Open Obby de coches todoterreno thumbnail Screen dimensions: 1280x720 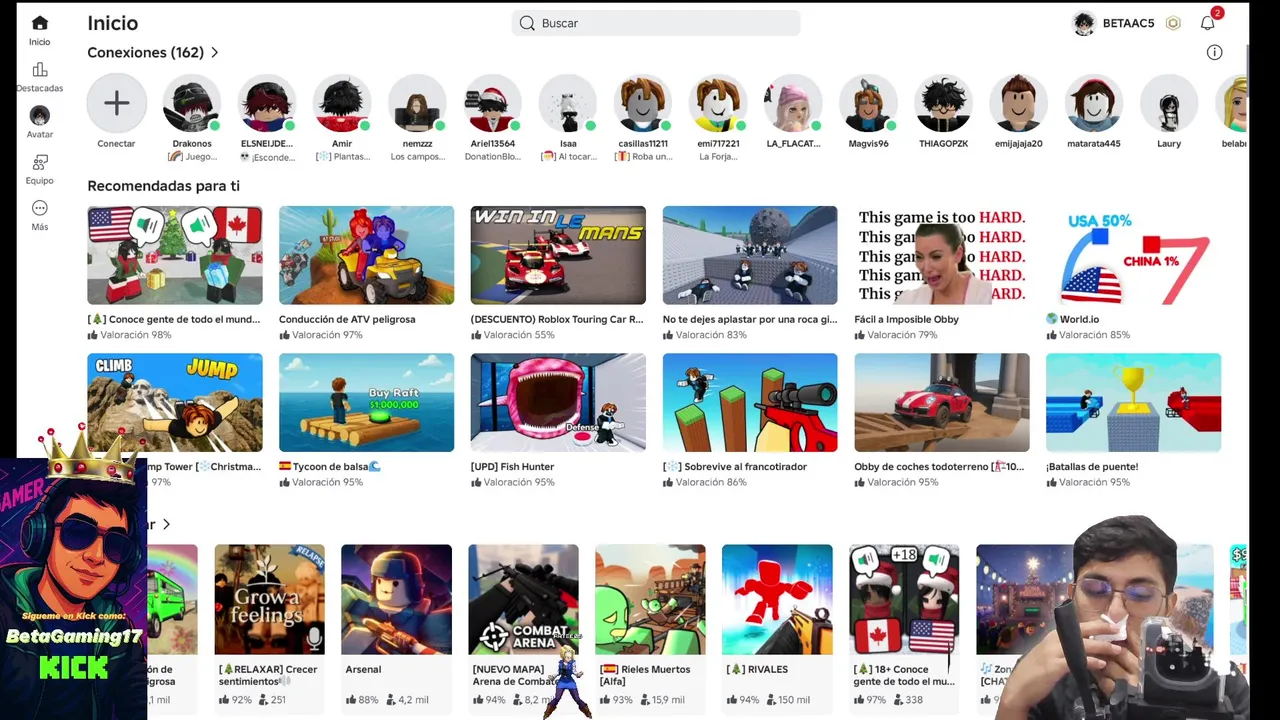click(x=942, y=402)
